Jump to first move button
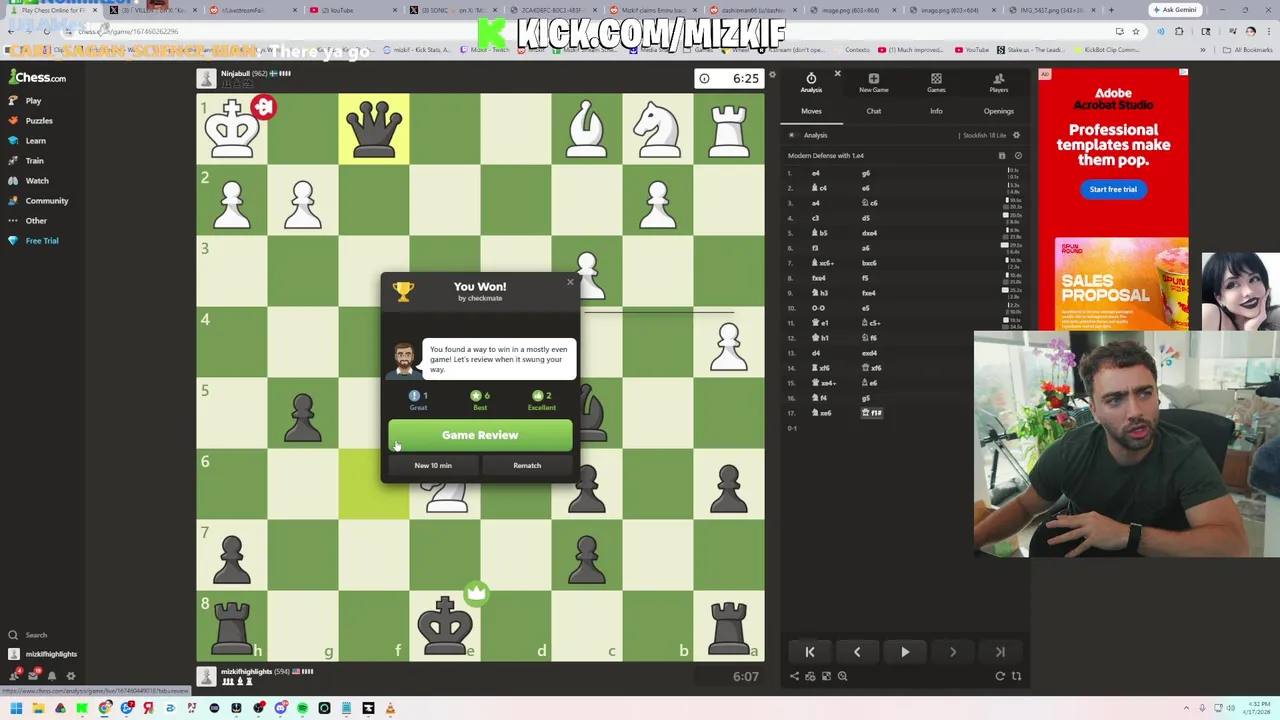 click(x=810, y=652)
